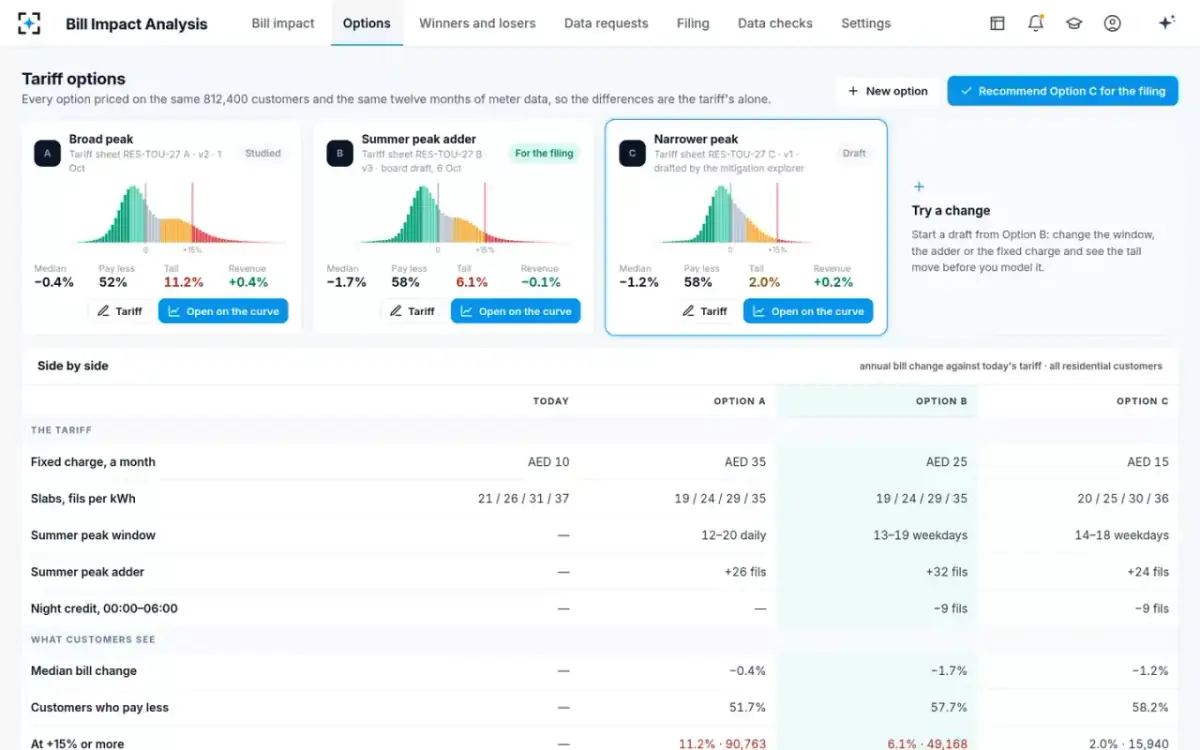The height and width of the screenshot is (750, 1200).
Task: Open Broad peak on the curve
Action: pyautogui.click(x=223, y=311)
